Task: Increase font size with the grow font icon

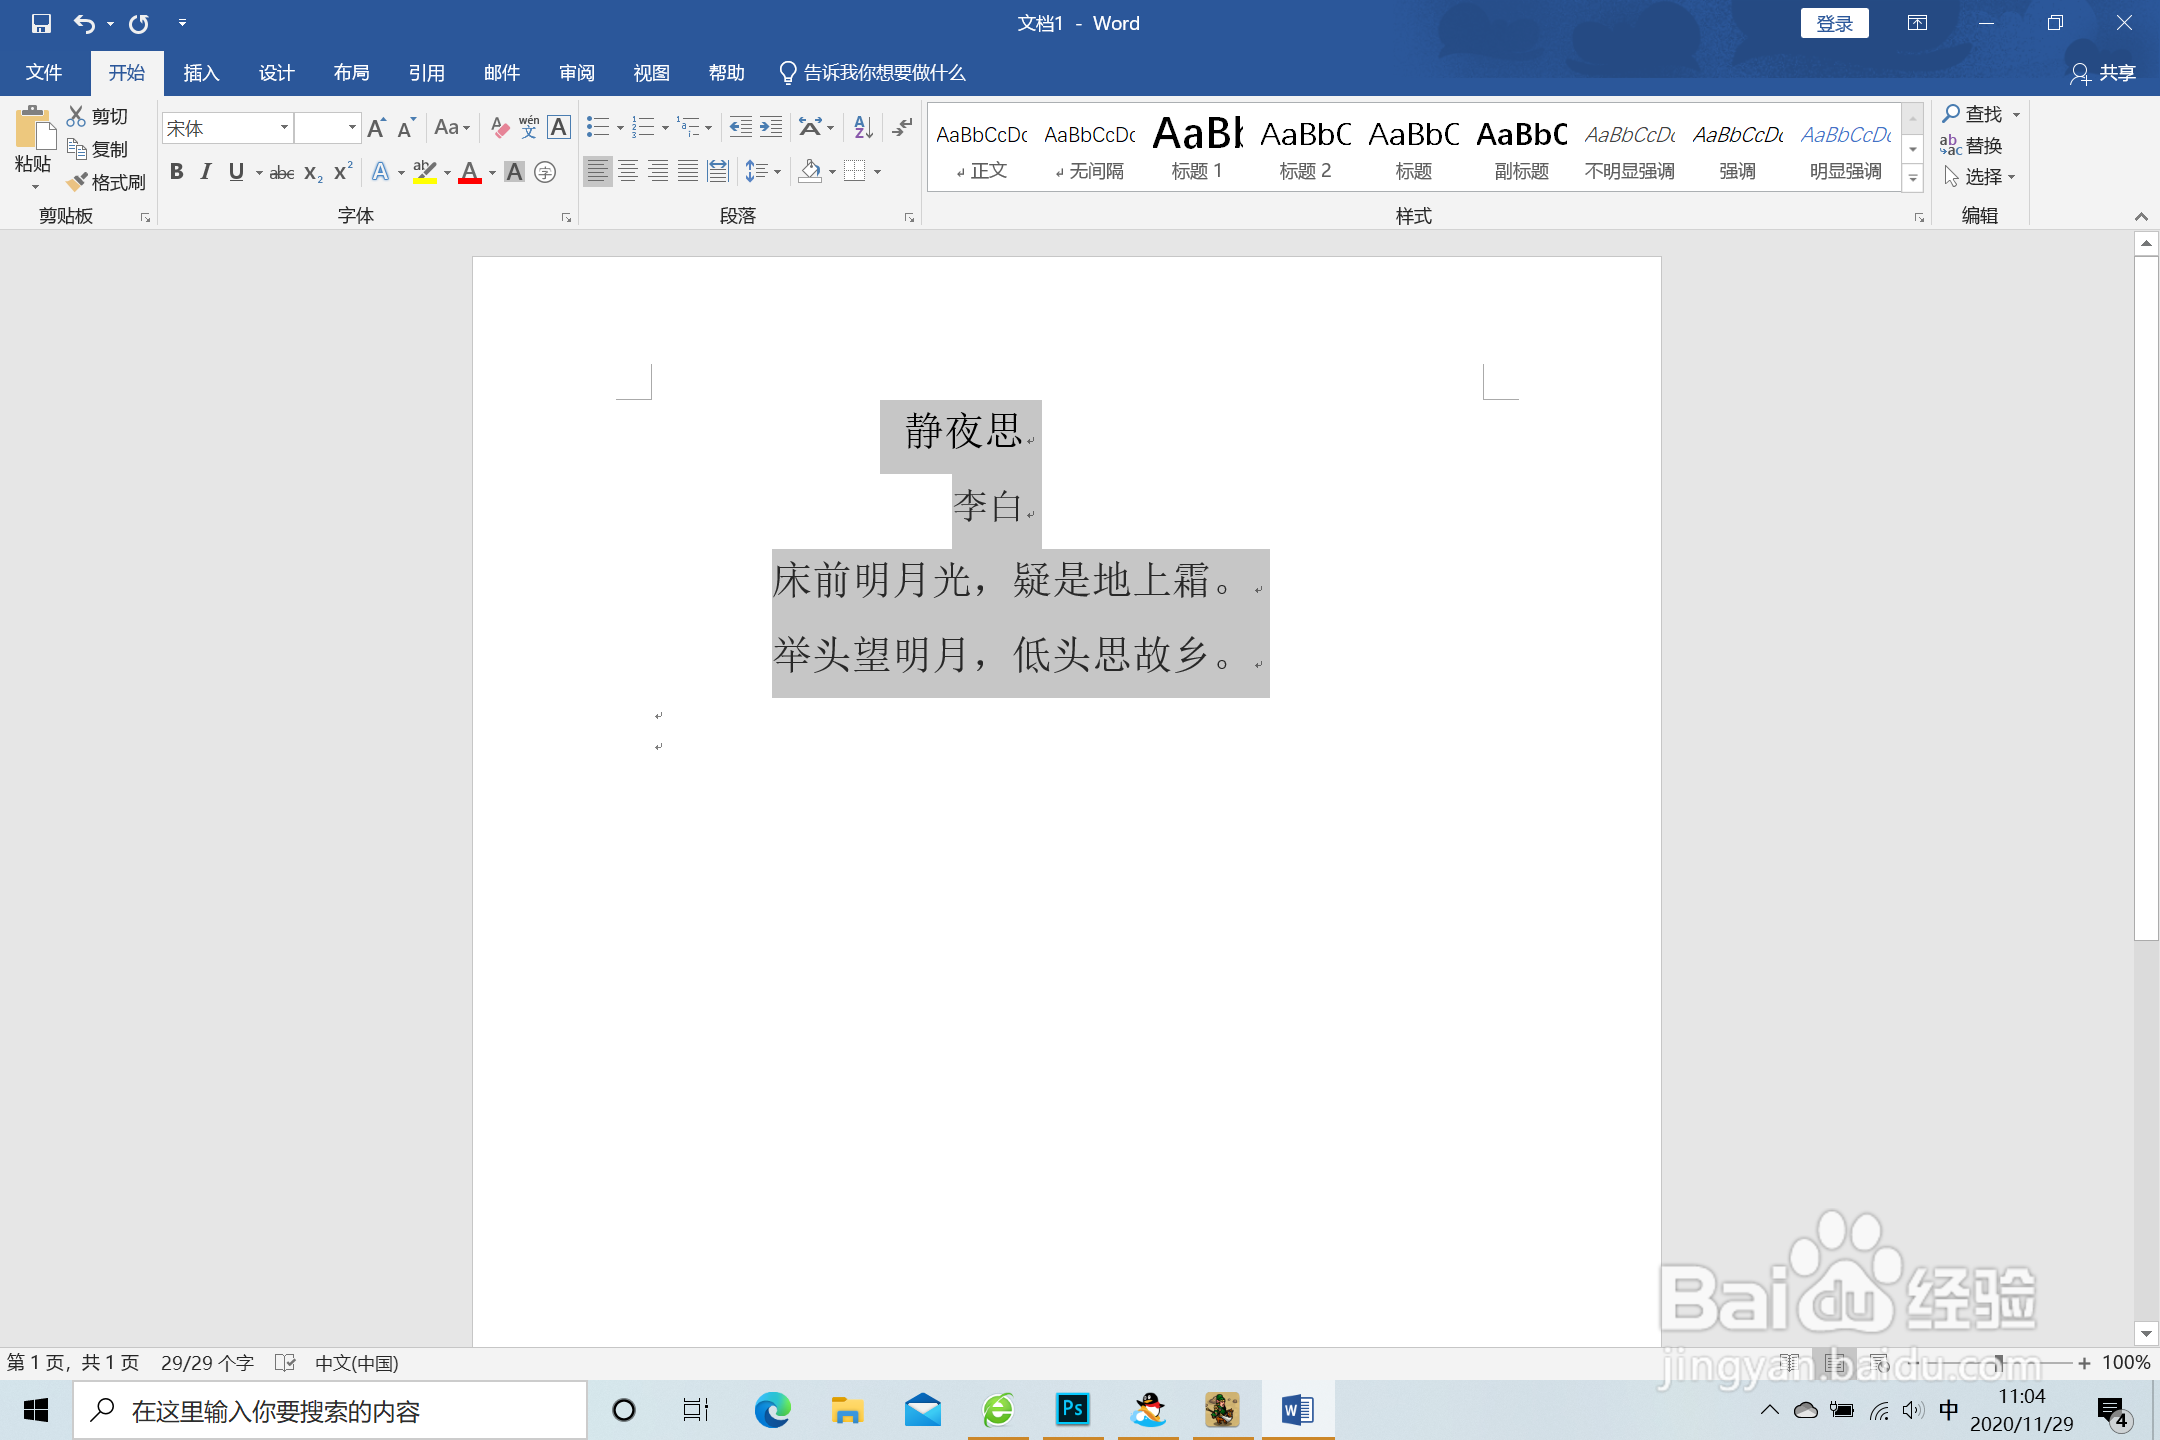Action: click(x=376, y=128)
